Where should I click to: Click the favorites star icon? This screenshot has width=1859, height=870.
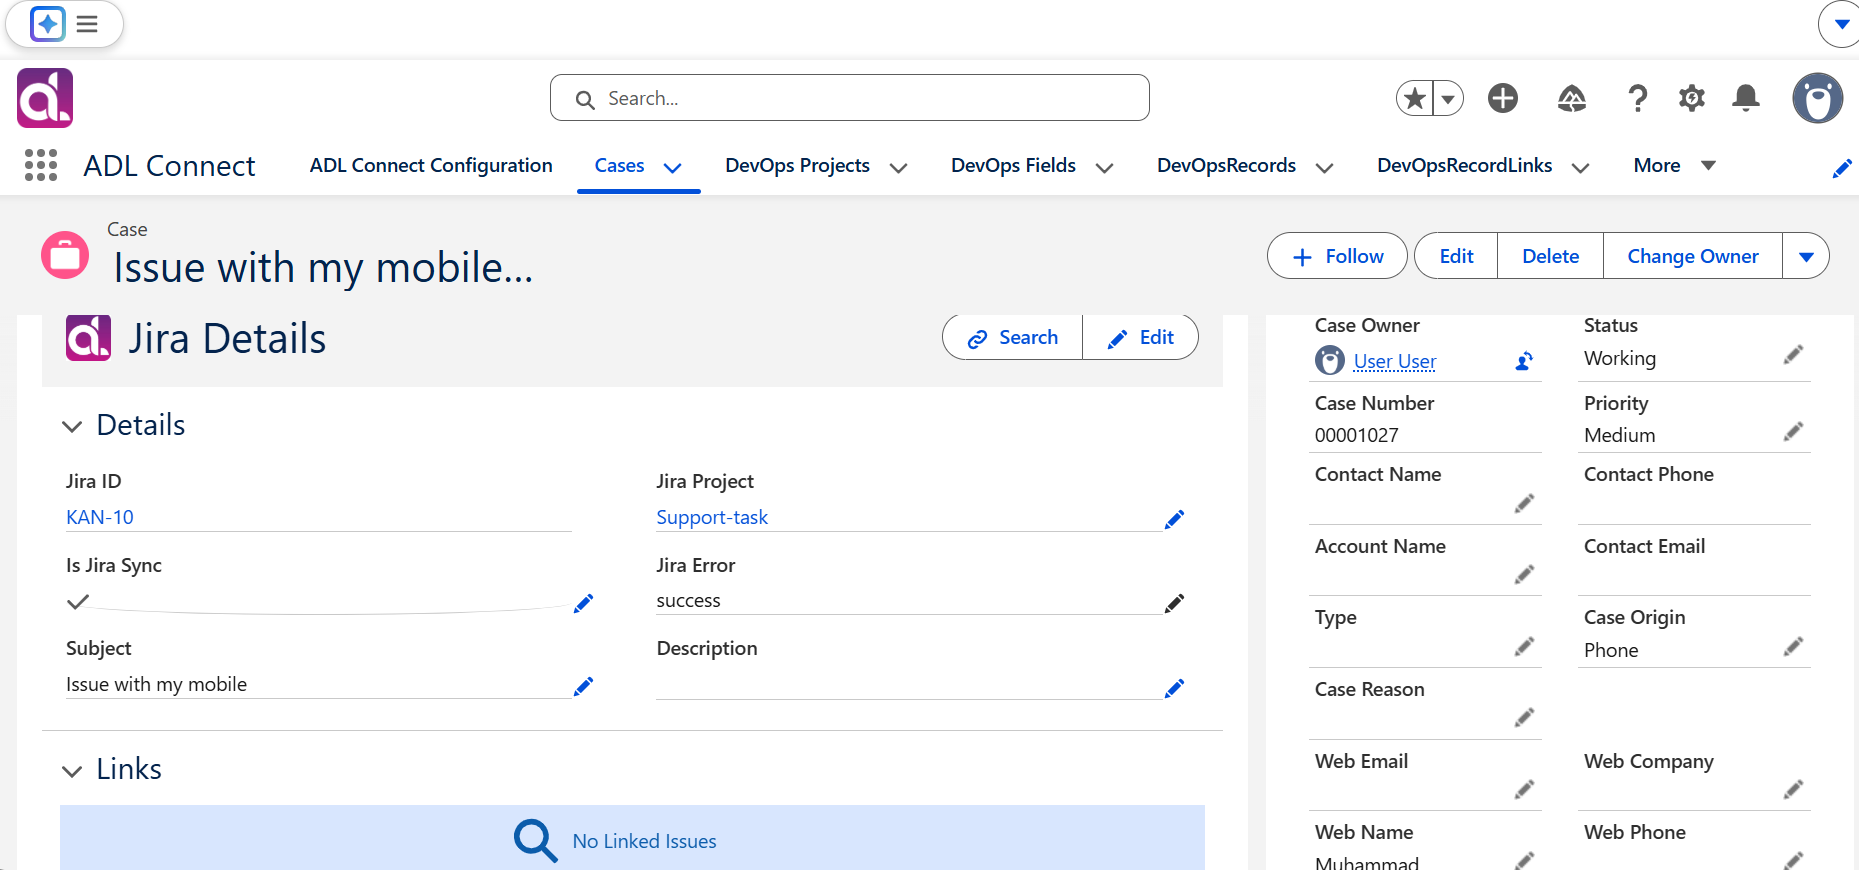[1415, 98]
